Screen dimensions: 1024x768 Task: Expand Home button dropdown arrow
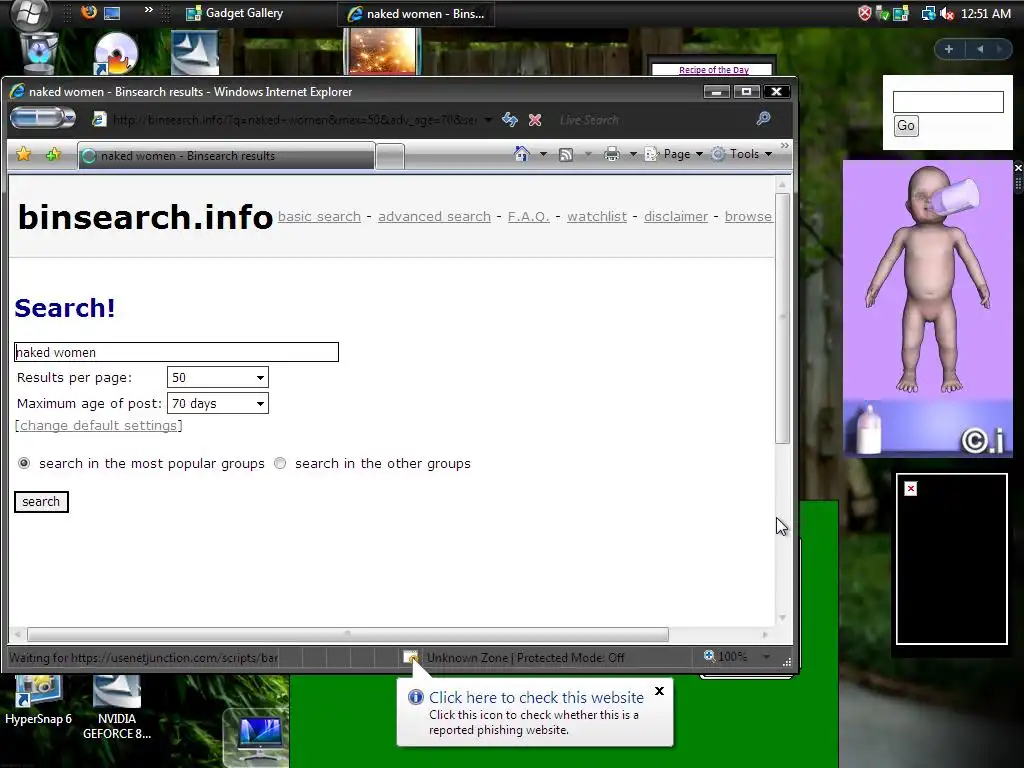point(543,154)
